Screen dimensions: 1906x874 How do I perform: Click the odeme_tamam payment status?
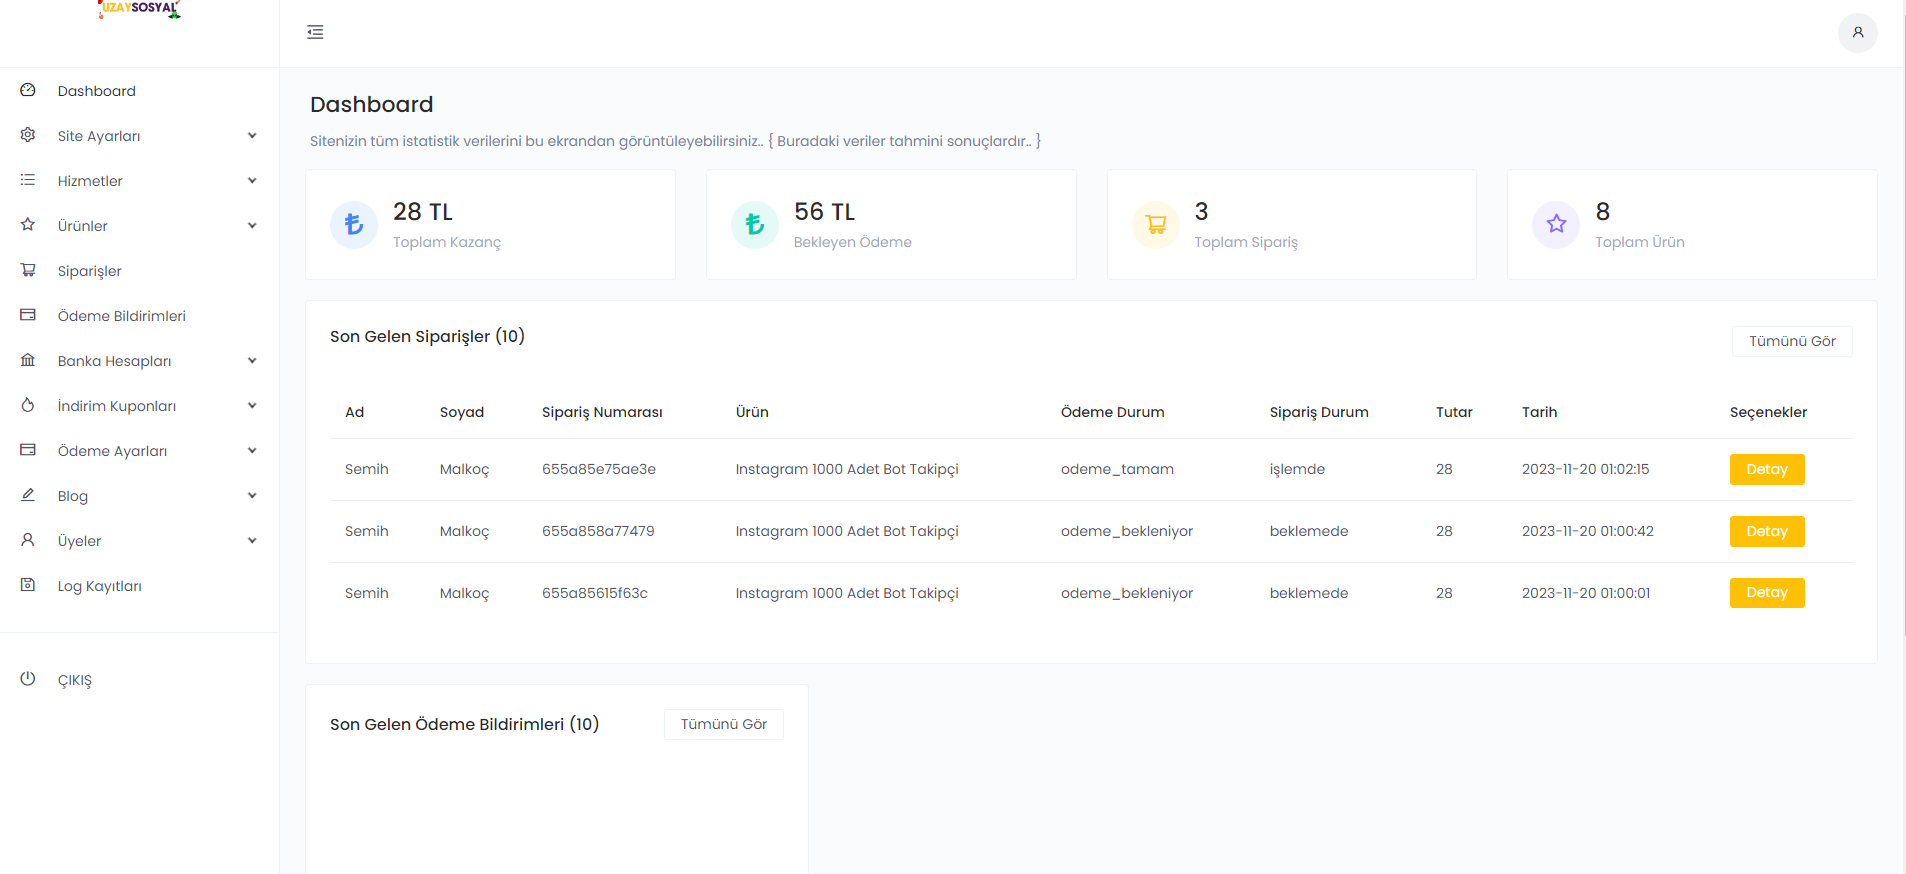pos(1117,469)
